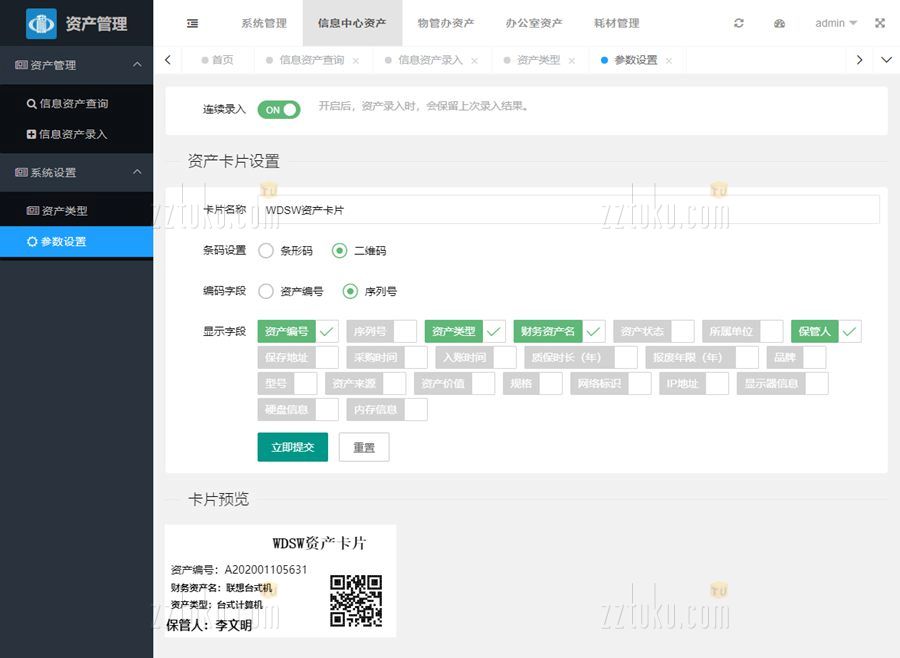The image size is (900, 658).
Task: Turn off the 连续录入 switch
Action: [279, 110]
